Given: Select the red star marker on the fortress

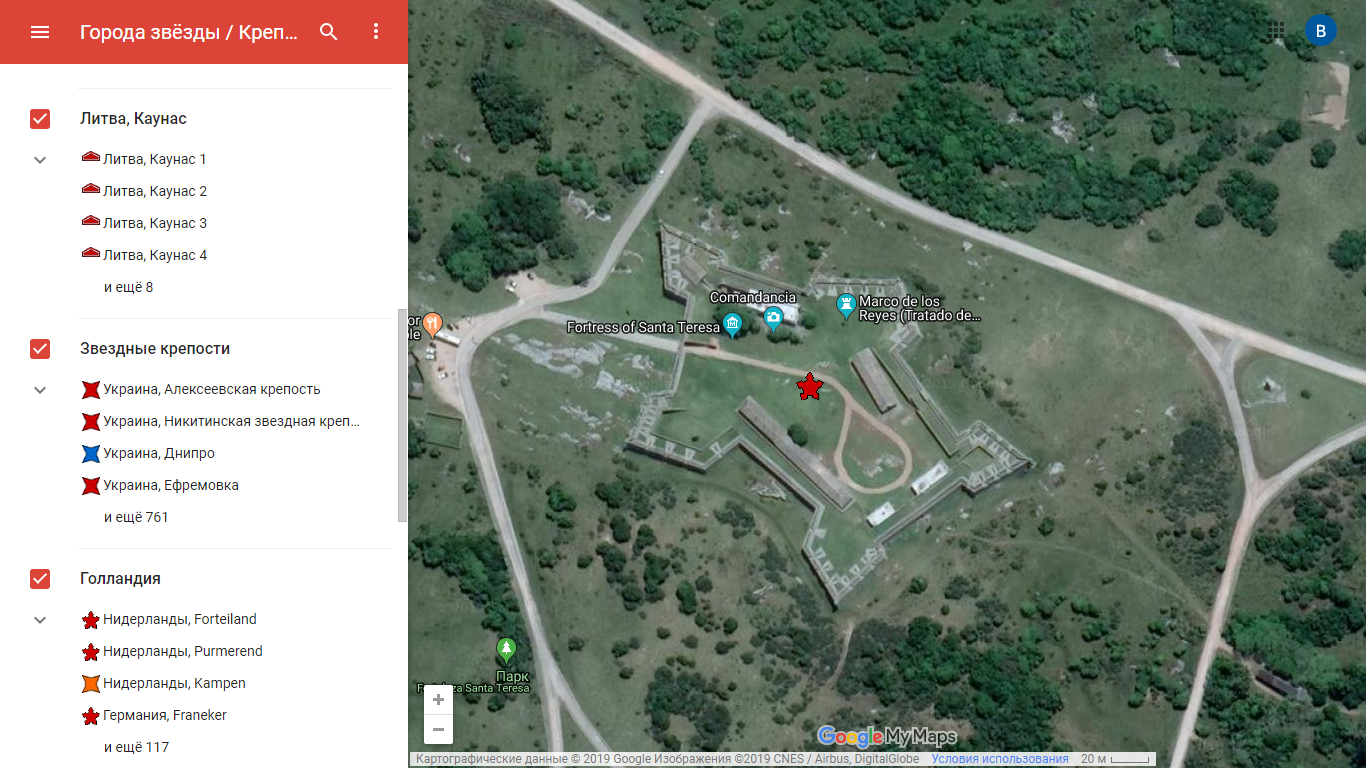Looking at the screenshot, I should [809, 386].
